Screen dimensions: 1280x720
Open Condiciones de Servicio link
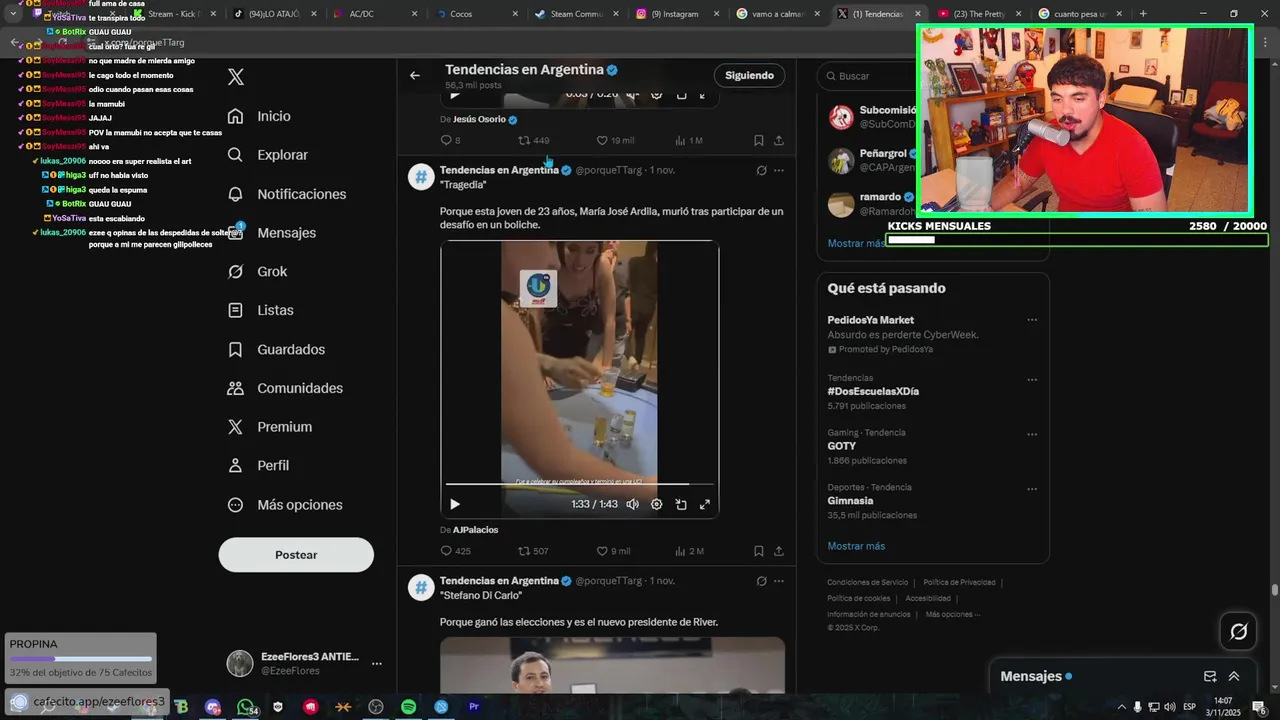pos(867,583)
